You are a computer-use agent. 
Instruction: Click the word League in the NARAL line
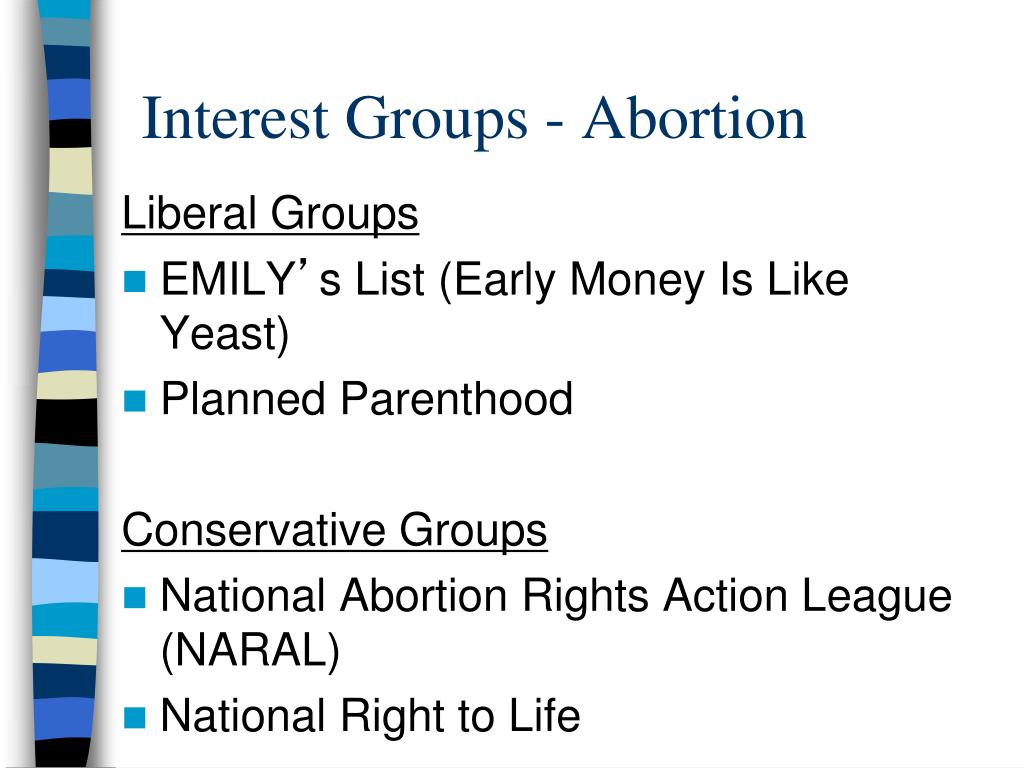(x=876, y=599)
